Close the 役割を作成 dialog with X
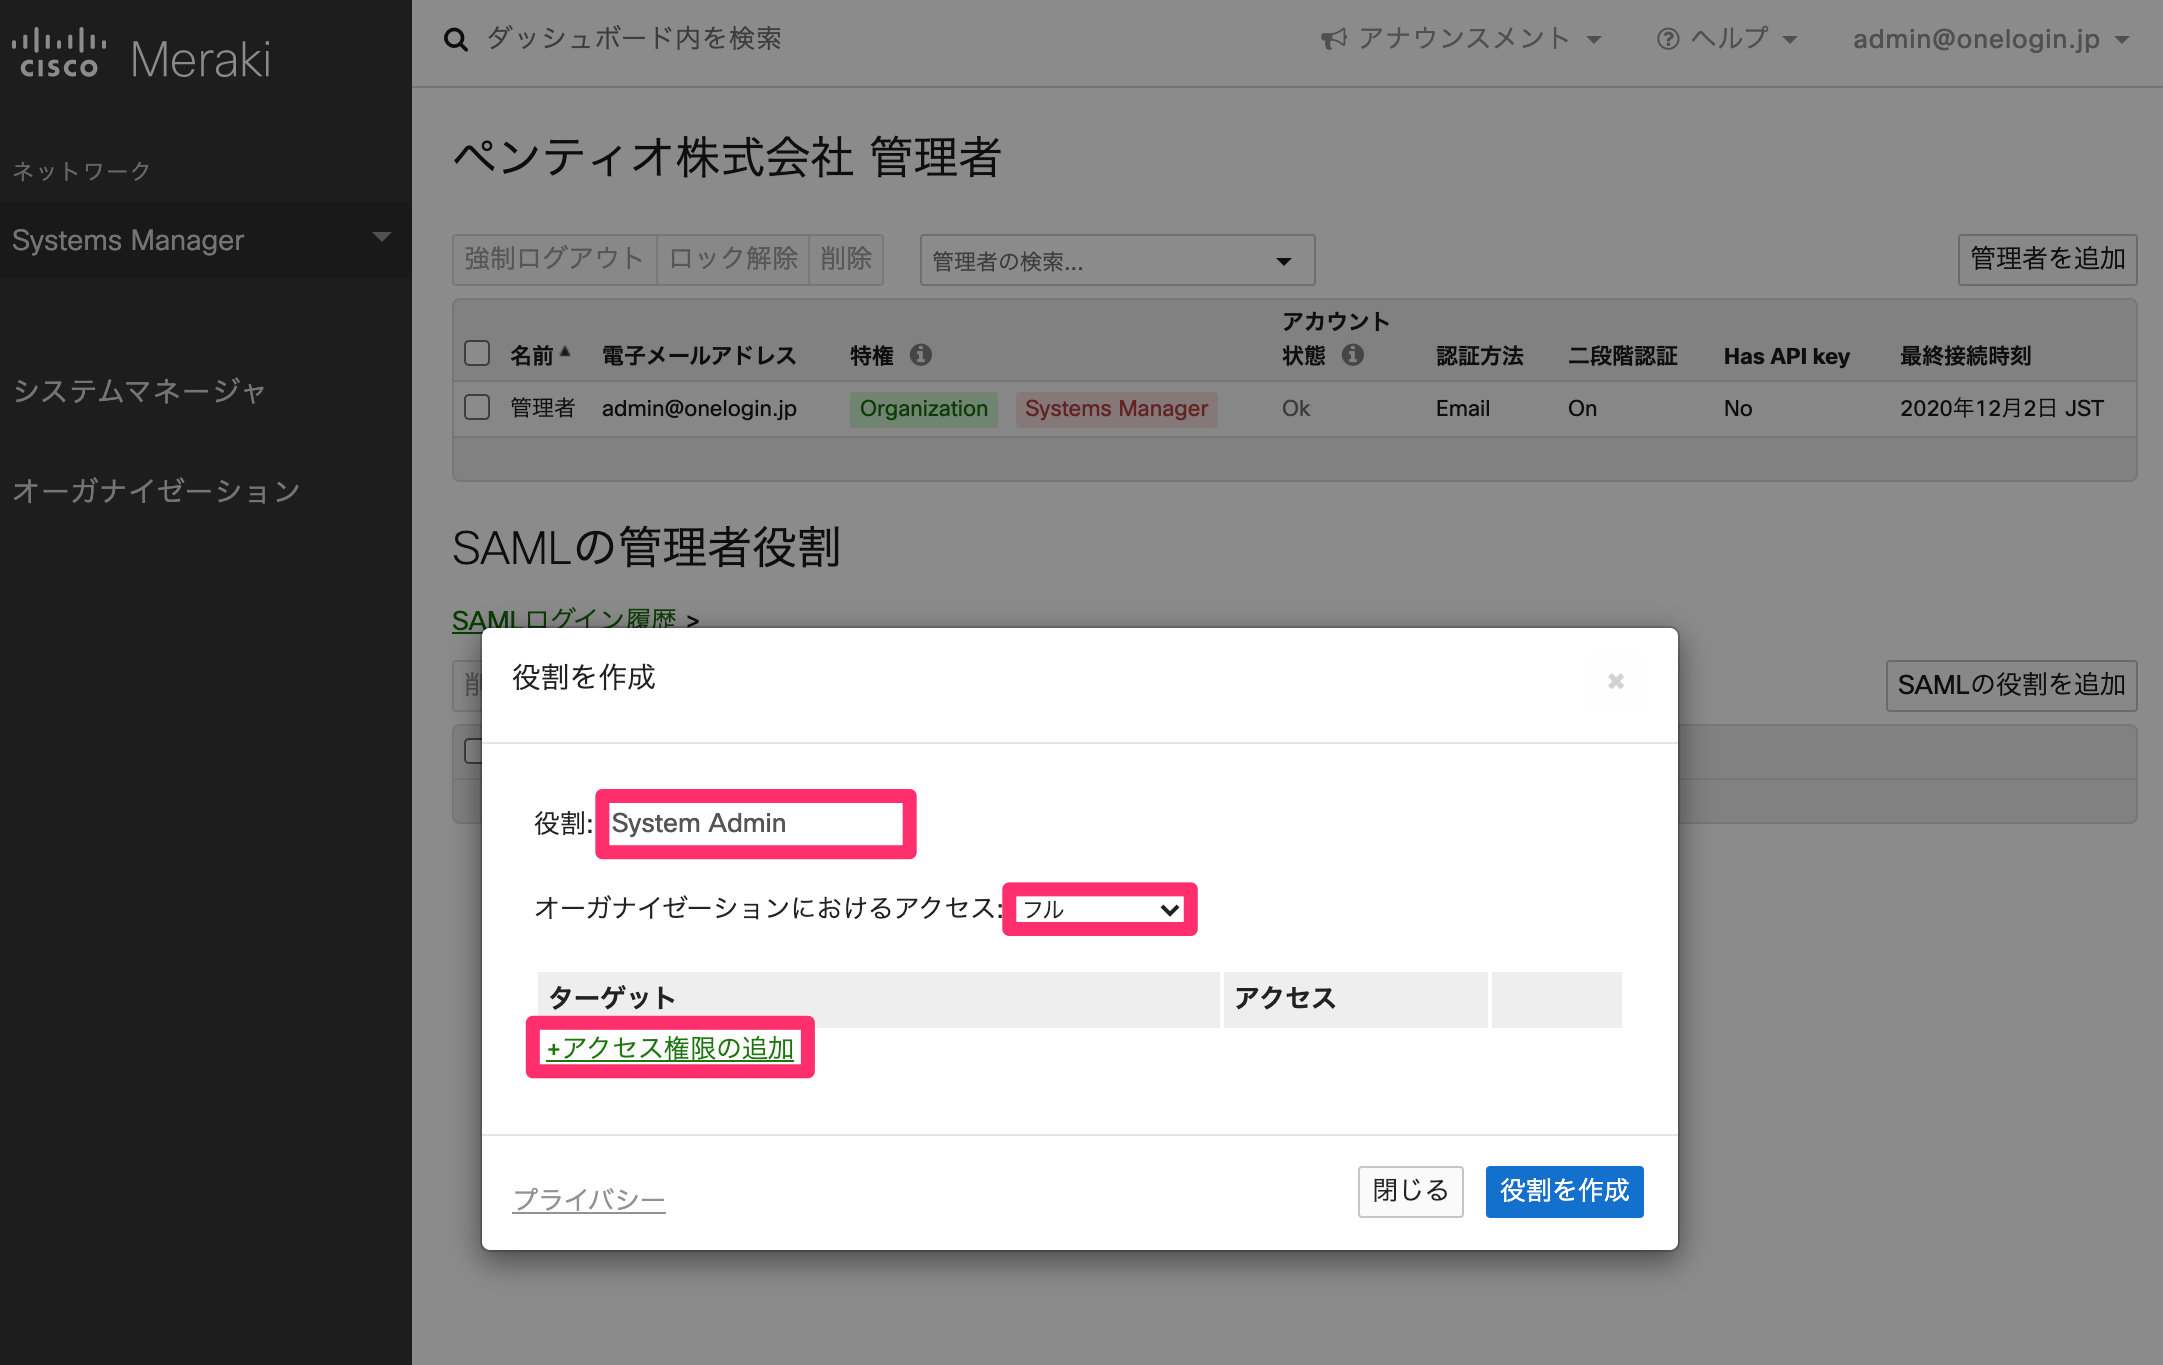The image size is (2163, 1365). pos(1616,681)
